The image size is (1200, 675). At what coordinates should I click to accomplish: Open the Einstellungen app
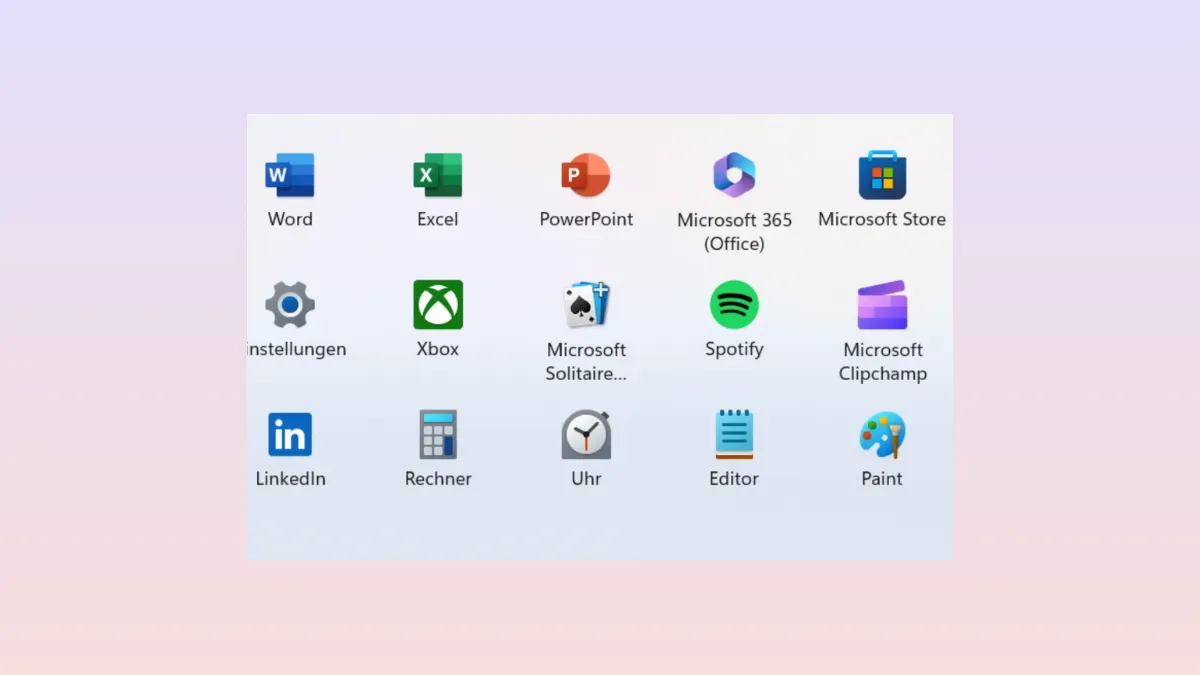289,303
